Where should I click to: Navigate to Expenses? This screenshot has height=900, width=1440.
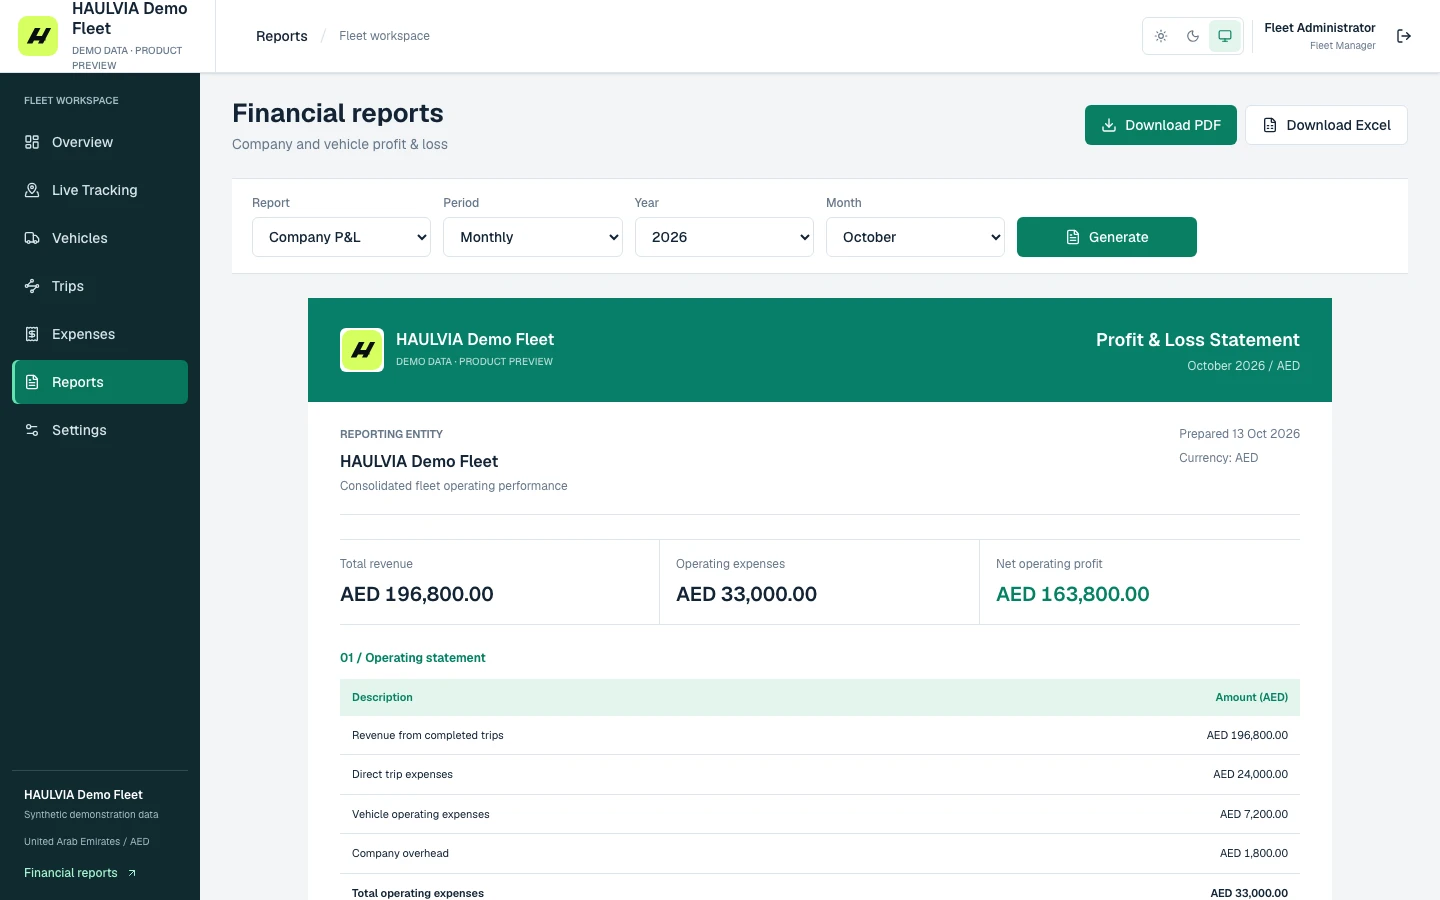(x=100, y=334)
